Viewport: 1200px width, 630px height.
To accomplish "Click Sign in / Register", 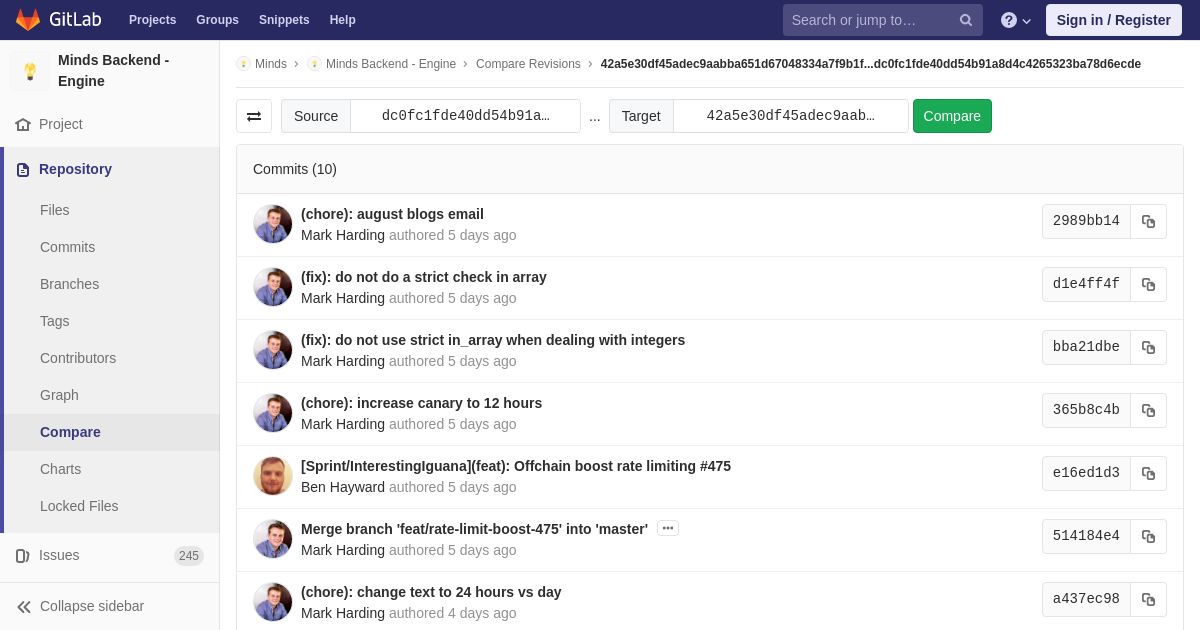I will tap(1113, 20).
